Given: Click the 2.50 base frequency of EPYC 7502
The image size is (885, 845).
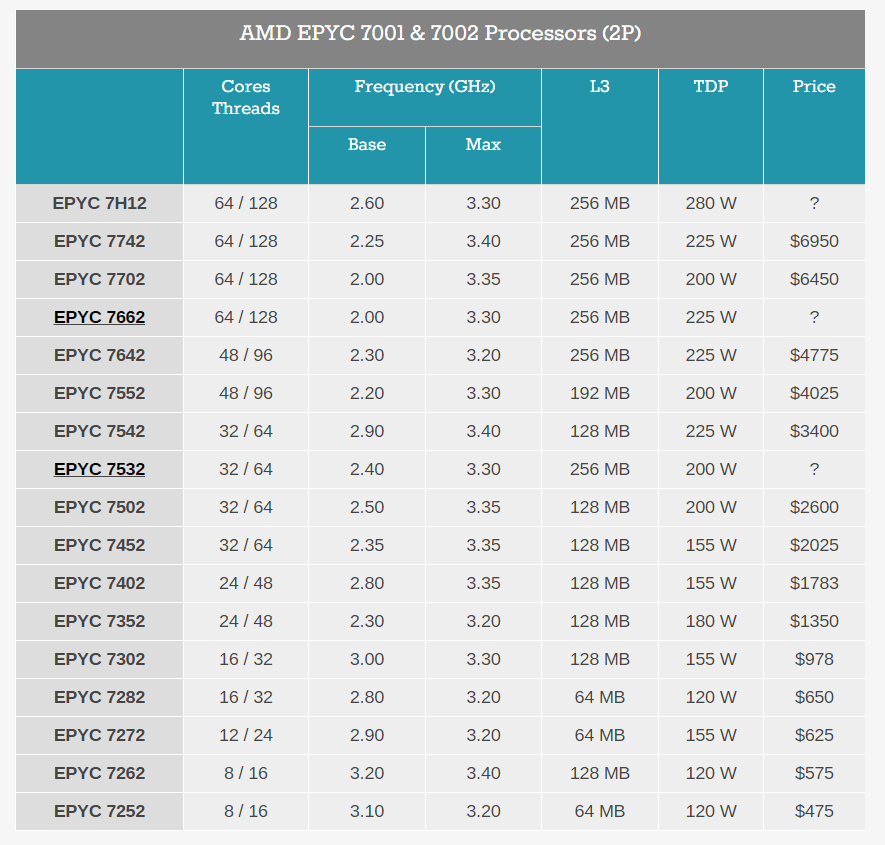Looking at the screenshot, I should click(367, 507).
